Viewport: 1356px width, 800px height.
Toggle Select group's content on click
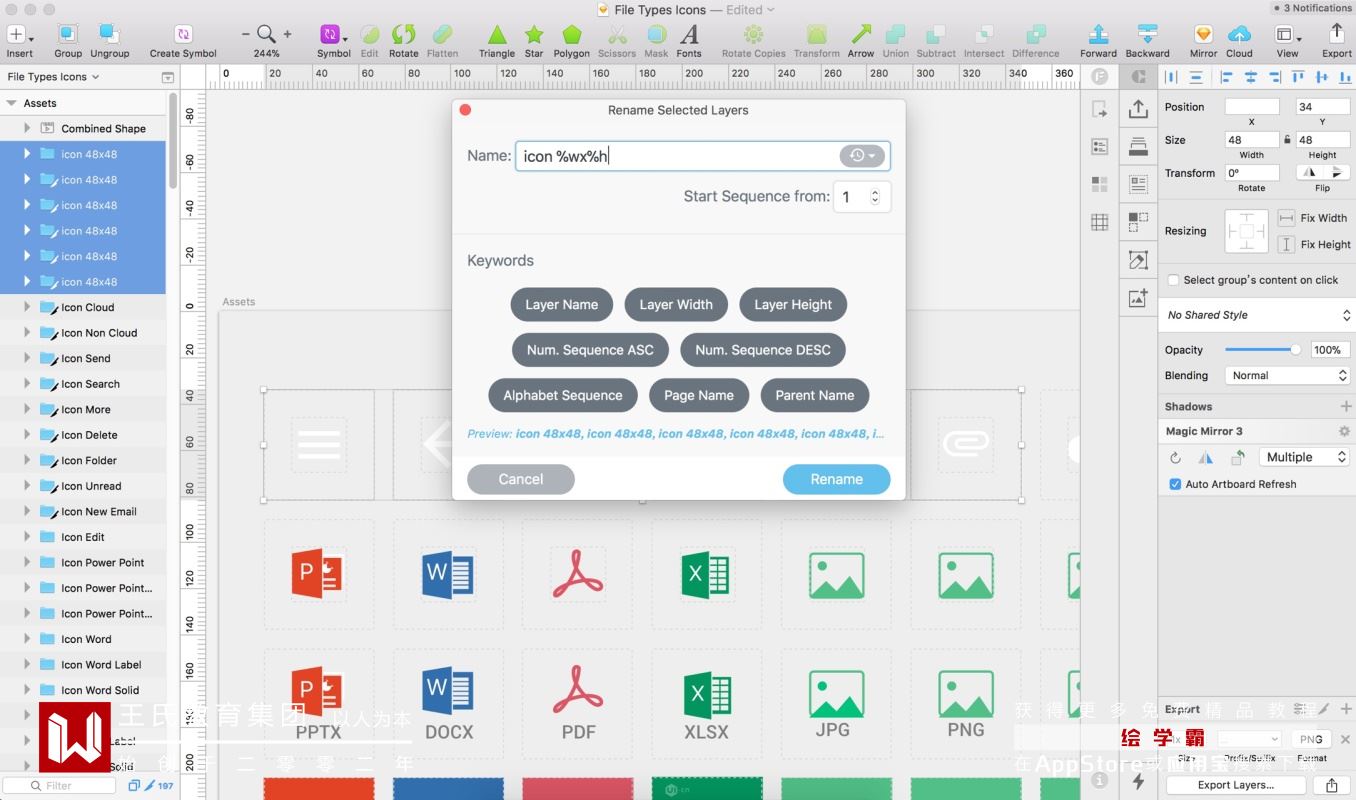[x=1174, y=280]
